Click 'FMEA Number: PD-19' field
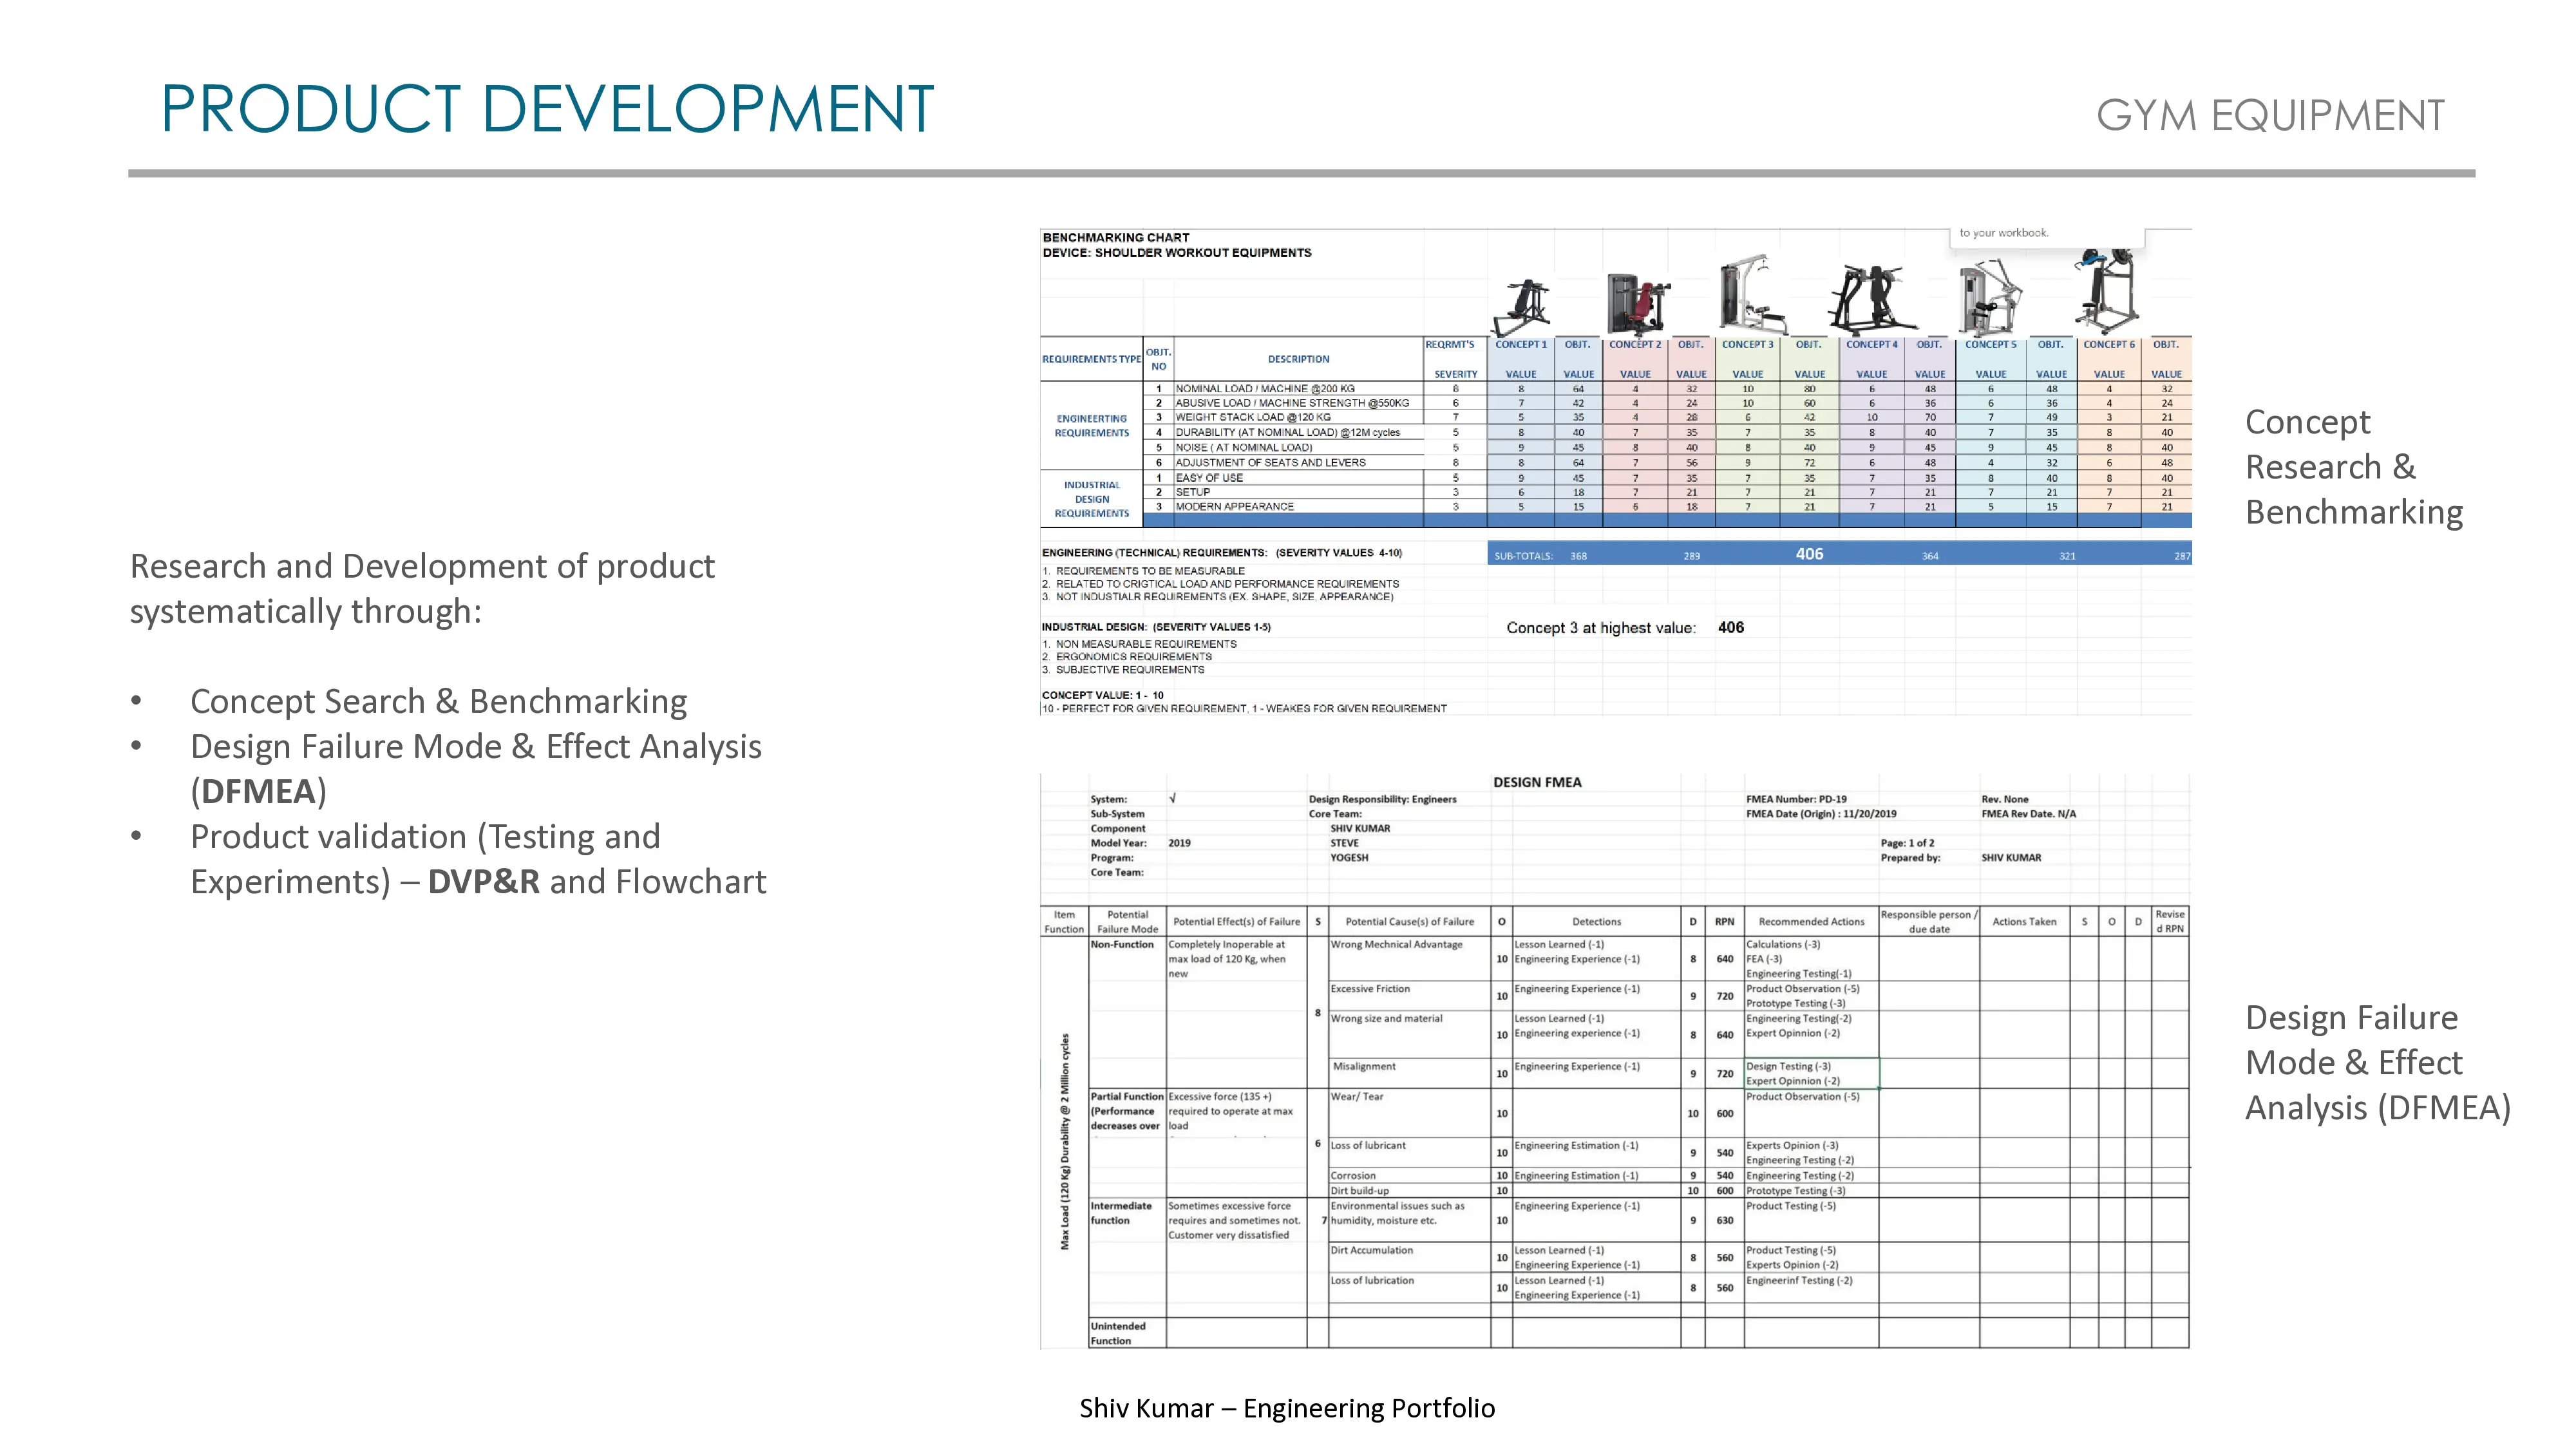Image resolution: width=2576 pixels, height=1449 pixels. [x=1796, y=800]
